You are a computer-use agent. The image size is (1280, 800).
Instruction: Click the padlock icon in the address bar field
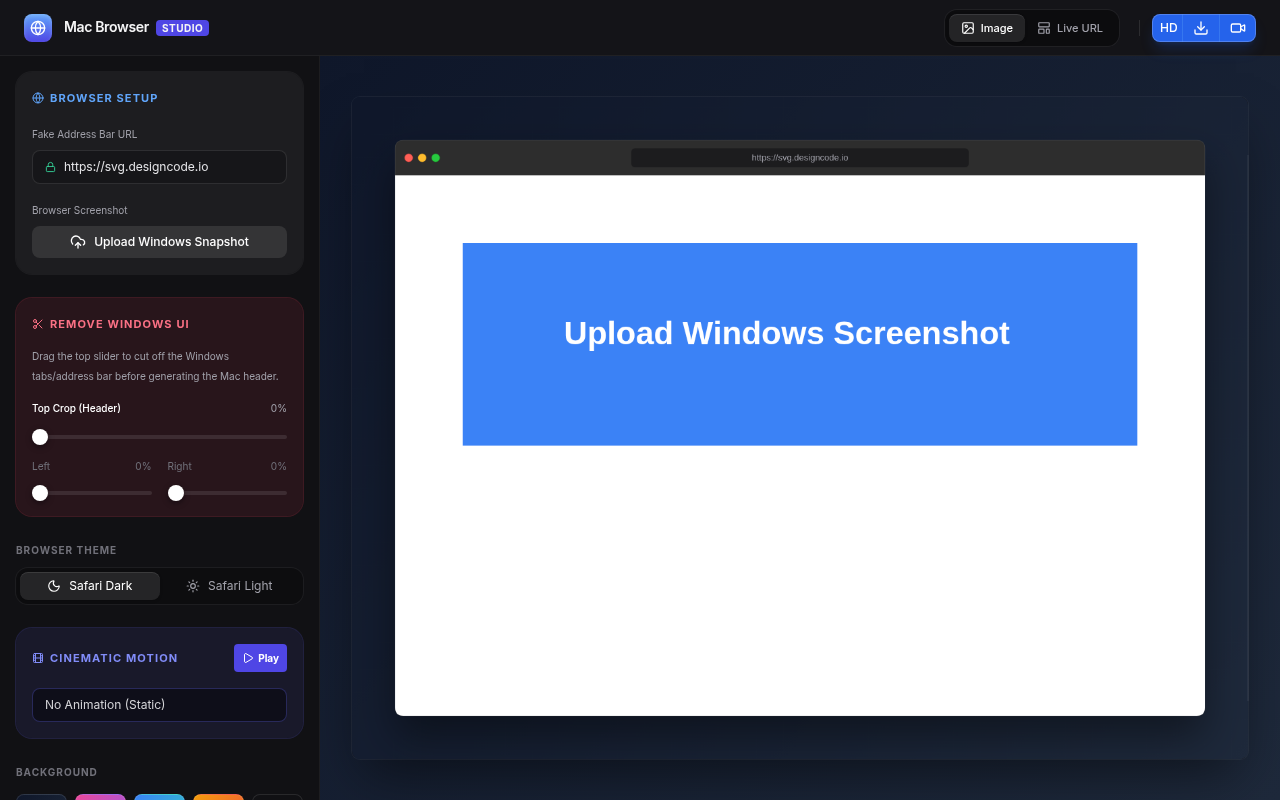pyautogui.click(x=50, y=167)
